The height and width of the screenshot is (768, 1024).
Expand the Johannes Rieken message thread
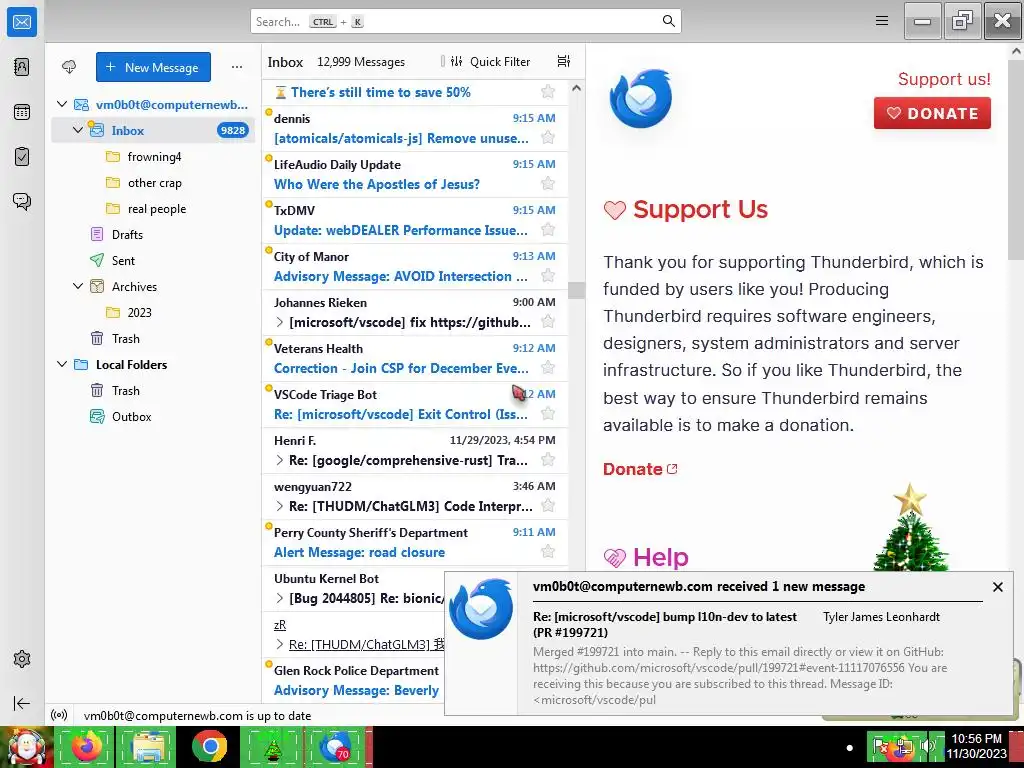[280, 322]
